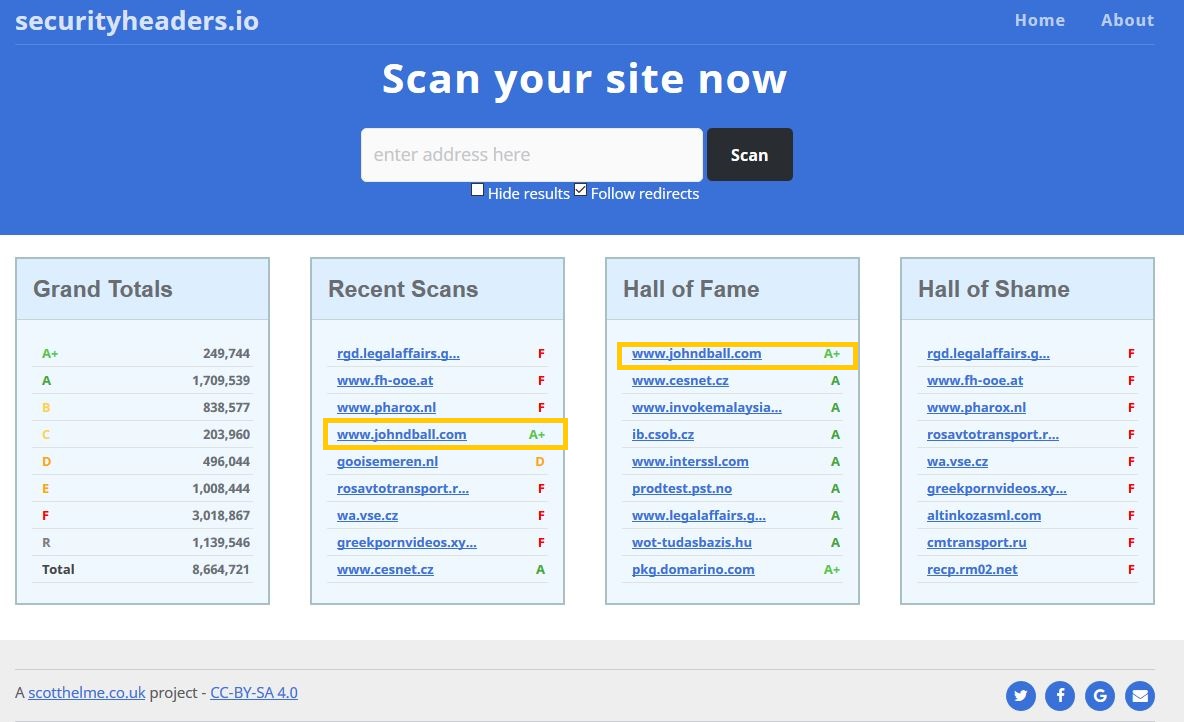1184x722 pixels.
Task: Click the email envelope icon in footer
Action: click(1139, 696)
